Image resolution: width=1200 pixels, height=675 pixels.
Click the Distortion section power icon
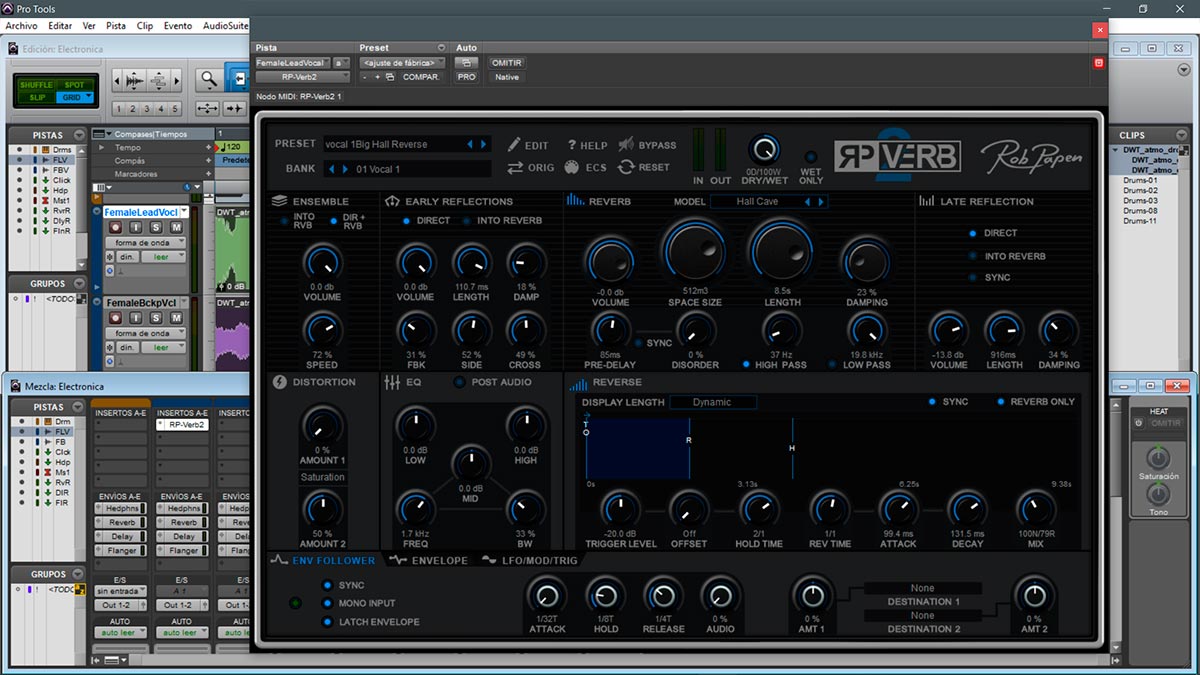click(x=280, y=382)
